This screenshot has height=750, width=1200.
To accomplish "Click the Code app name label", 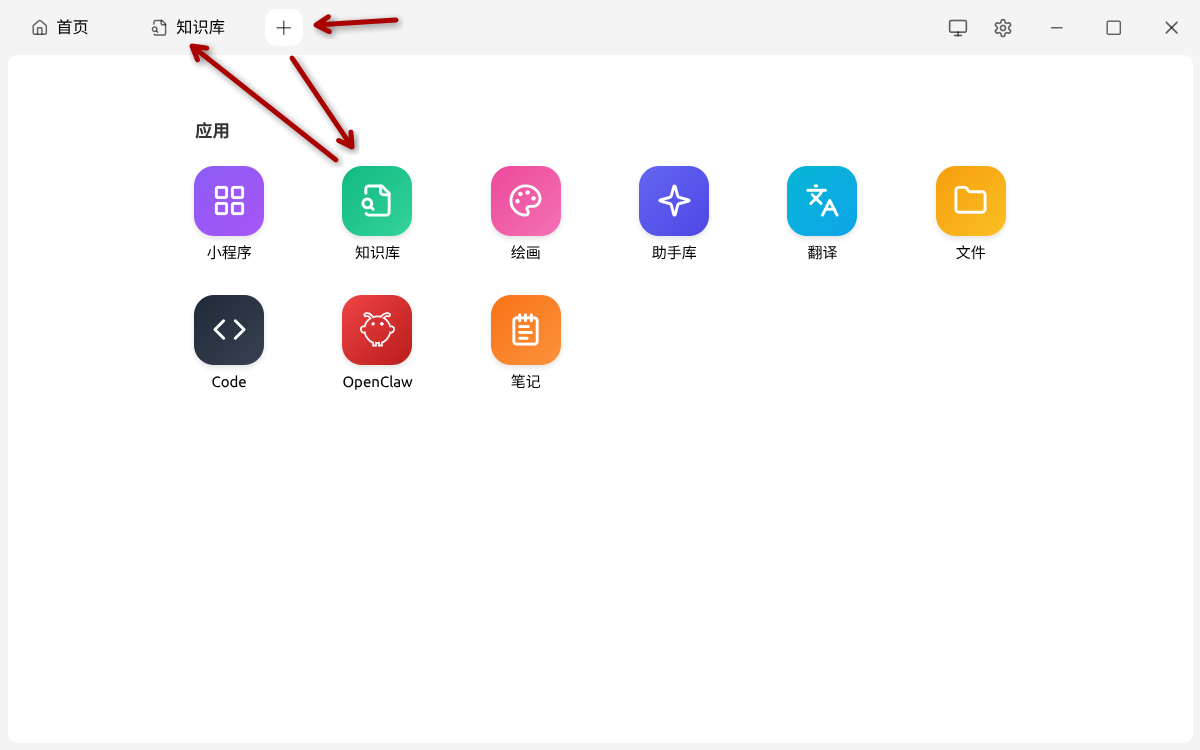I will click(228, 381).
